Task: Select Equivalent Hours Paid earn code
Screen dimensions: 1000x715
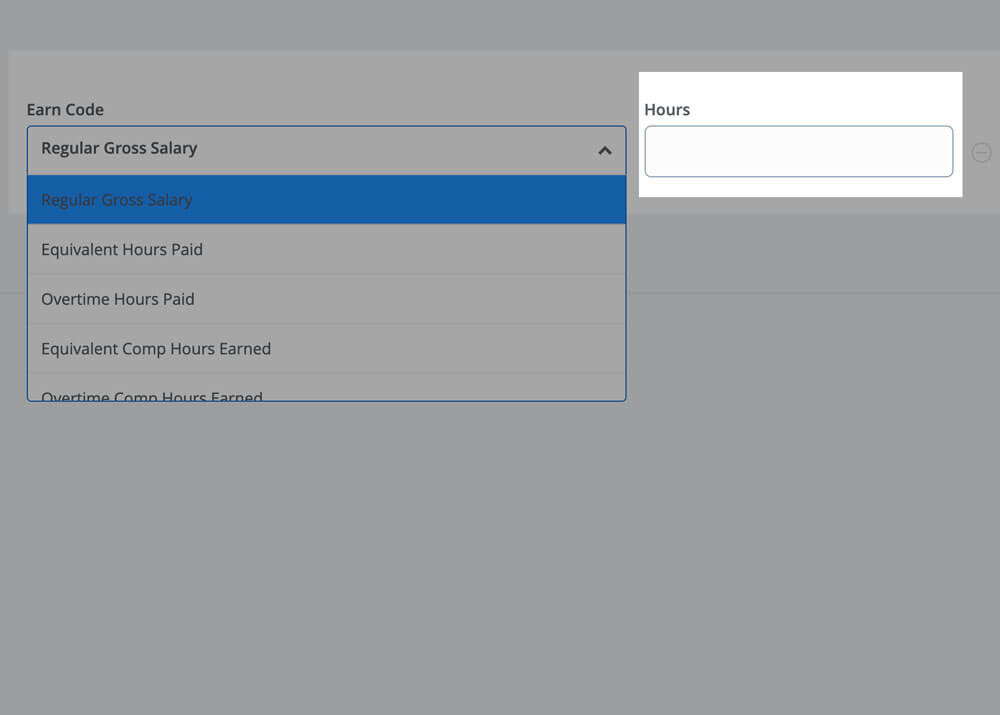Action: click(x=122, y=250)
